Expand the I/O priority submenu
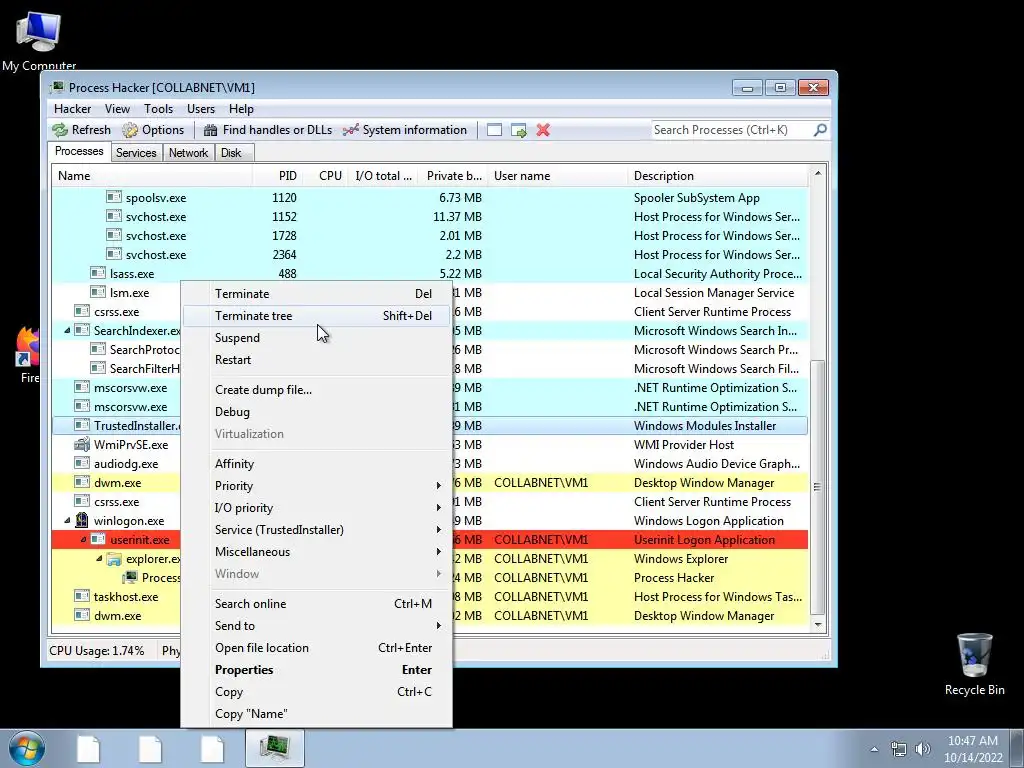This screenshot has height=768, width=1024. coord(316,507)
